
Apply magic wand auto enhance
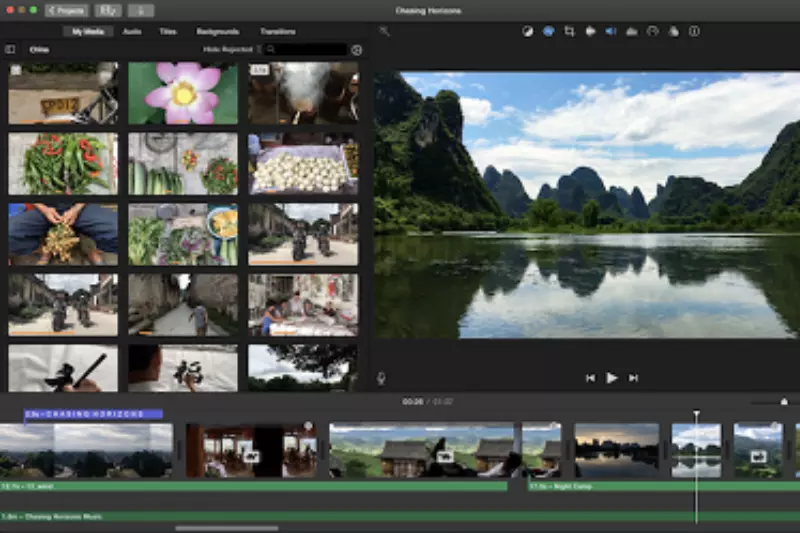pos(384,32)
